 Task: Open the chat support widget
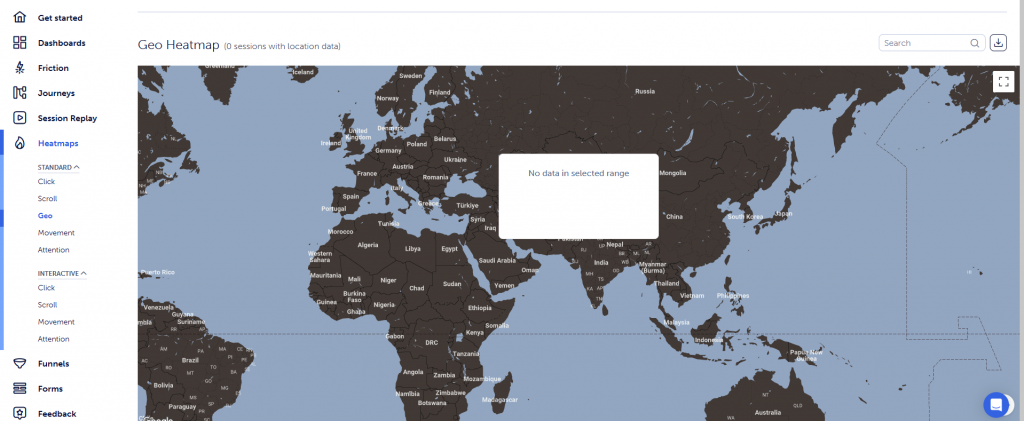point(996,404)
